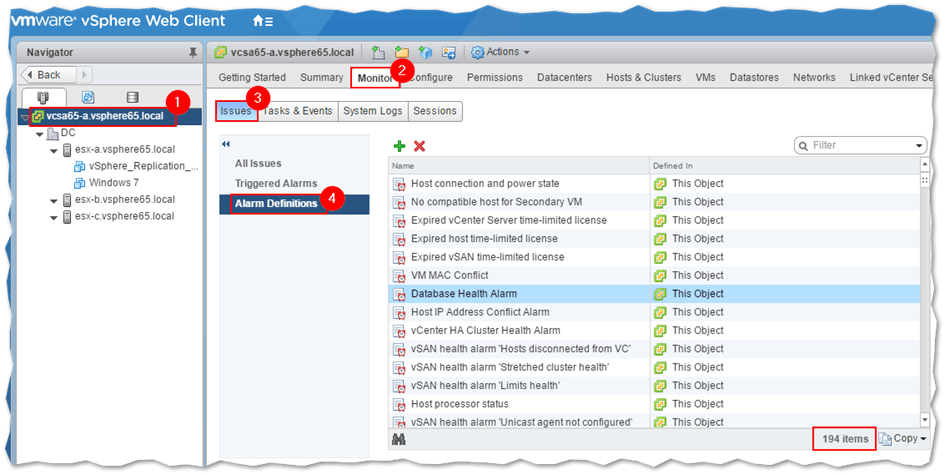Click the user card with arrow toolbar icon

[x=449, y=52]
